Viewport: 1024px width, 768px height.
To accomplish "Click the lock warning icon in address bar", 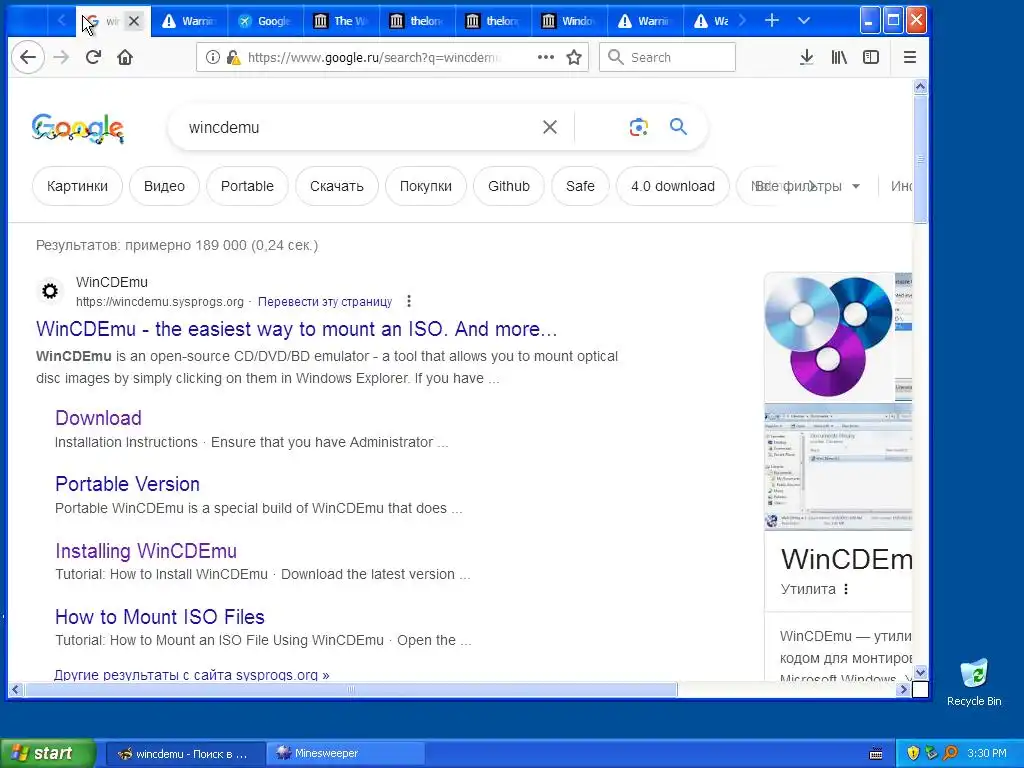I will 233,57.
